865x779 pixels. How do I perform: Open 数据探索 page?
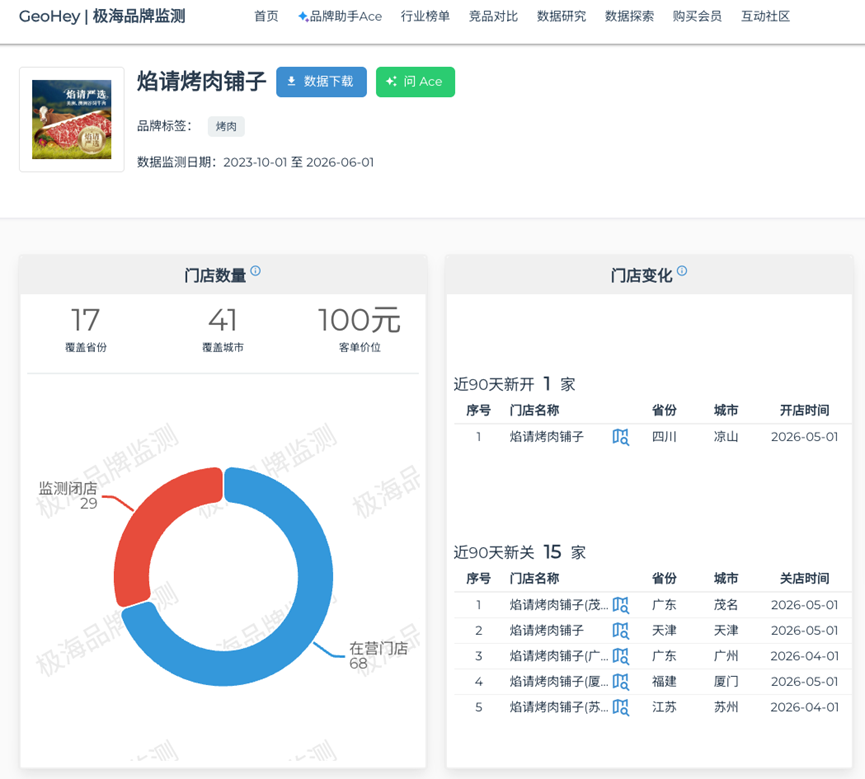coord(629,17)
